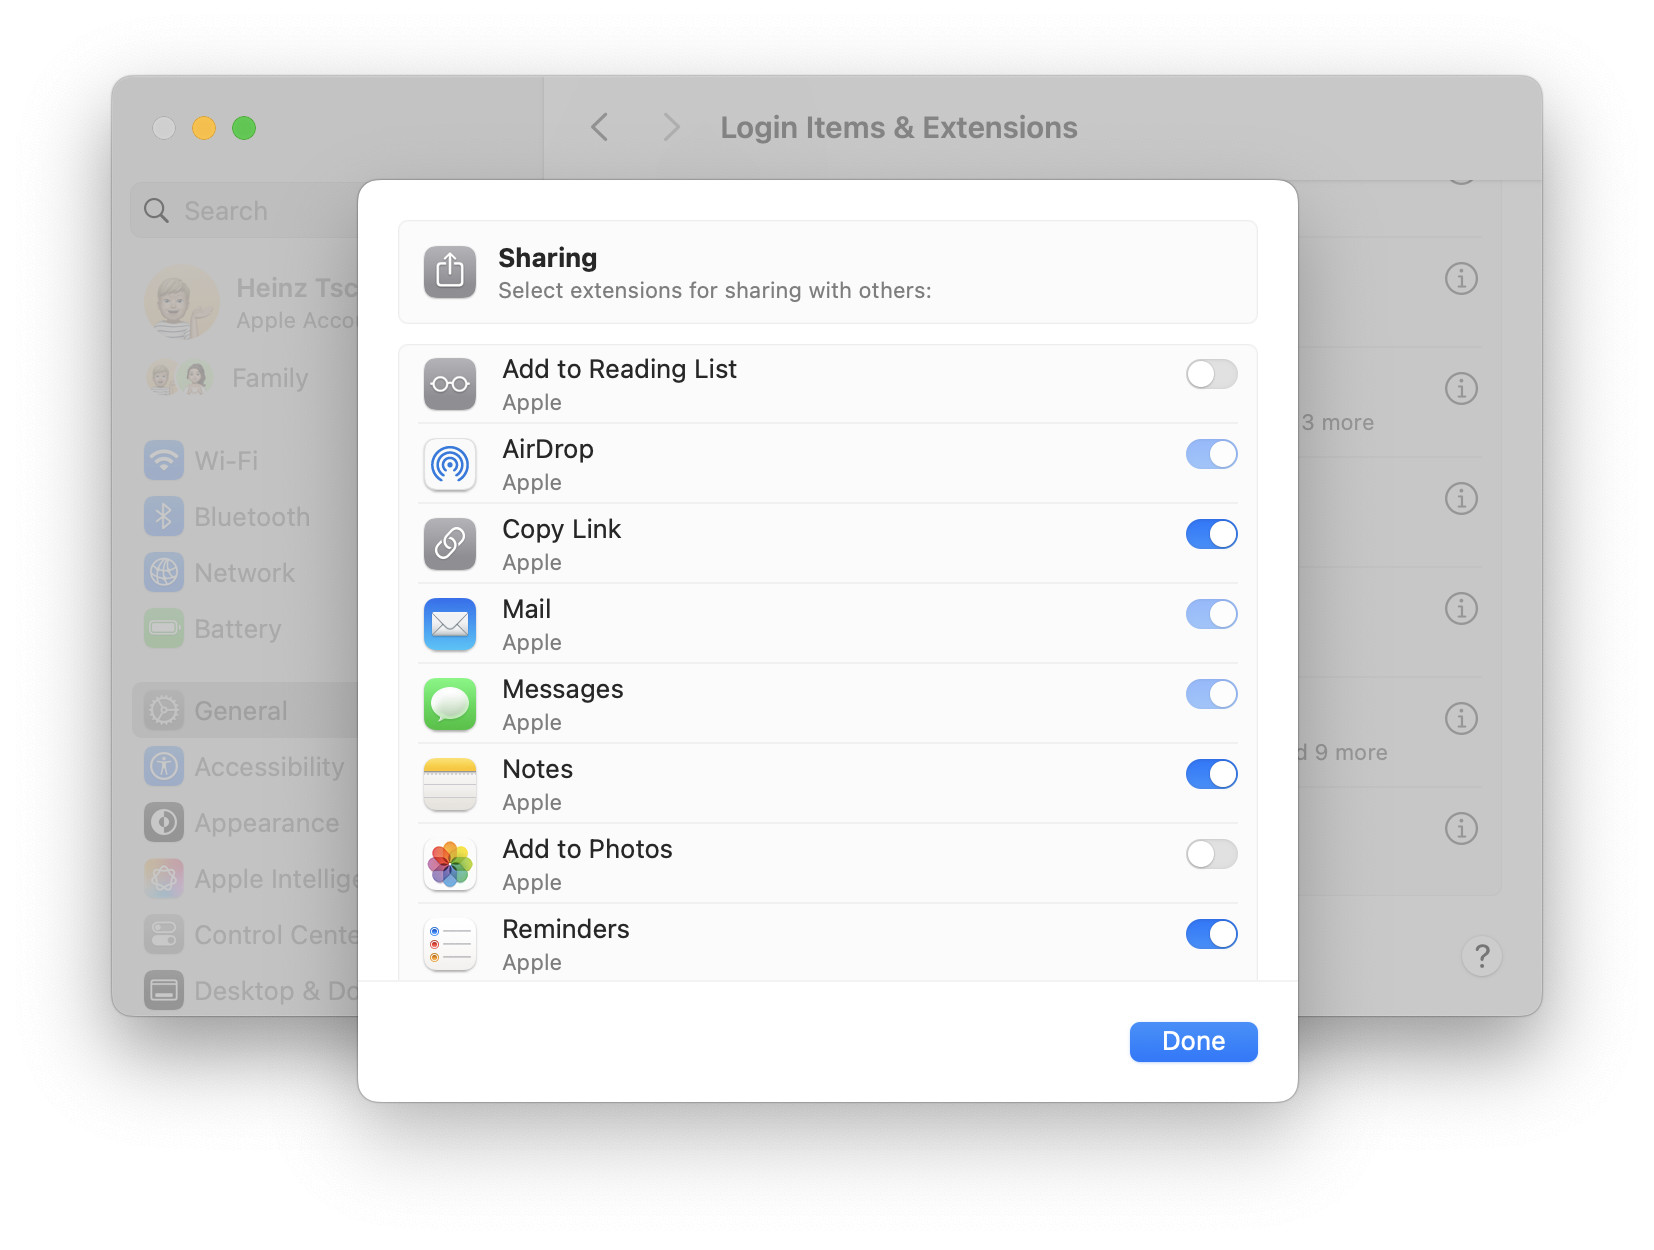Click the Bluetooth sidebar icon
This screenshot has width=1654, height=1250.
164,516
